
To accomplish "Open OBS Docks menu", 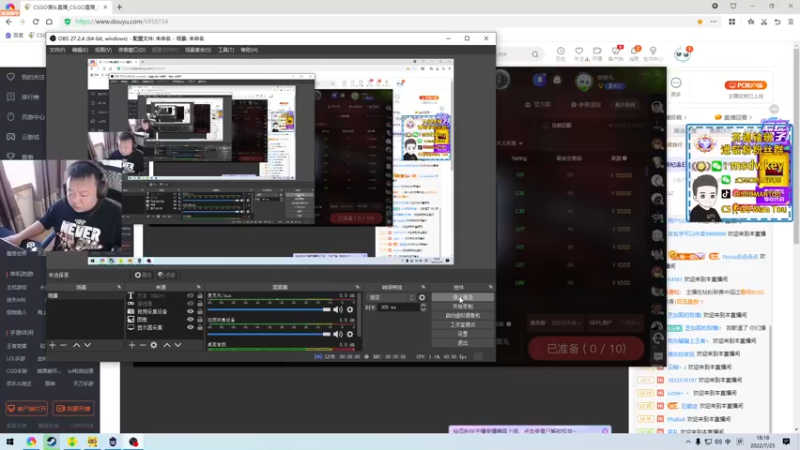I will 132,50.
